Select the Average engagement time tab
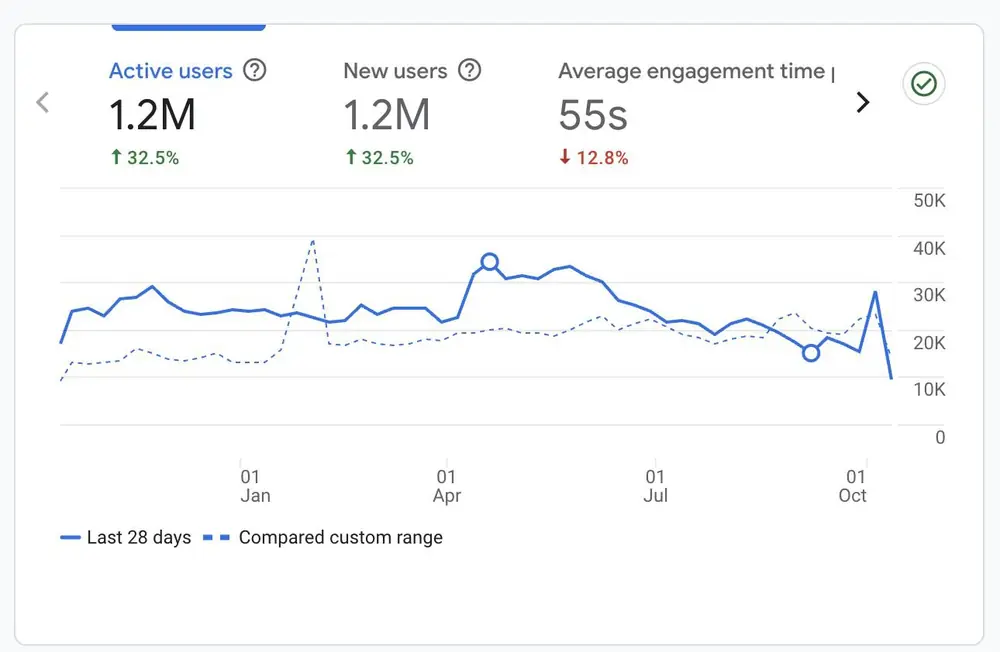 [x=696, y=114]
